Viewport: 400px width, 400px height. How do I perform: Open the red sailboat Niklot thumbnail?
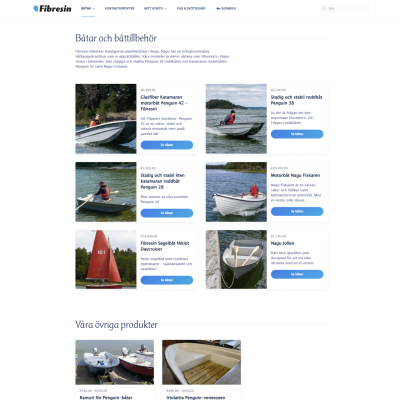(106, 259)
